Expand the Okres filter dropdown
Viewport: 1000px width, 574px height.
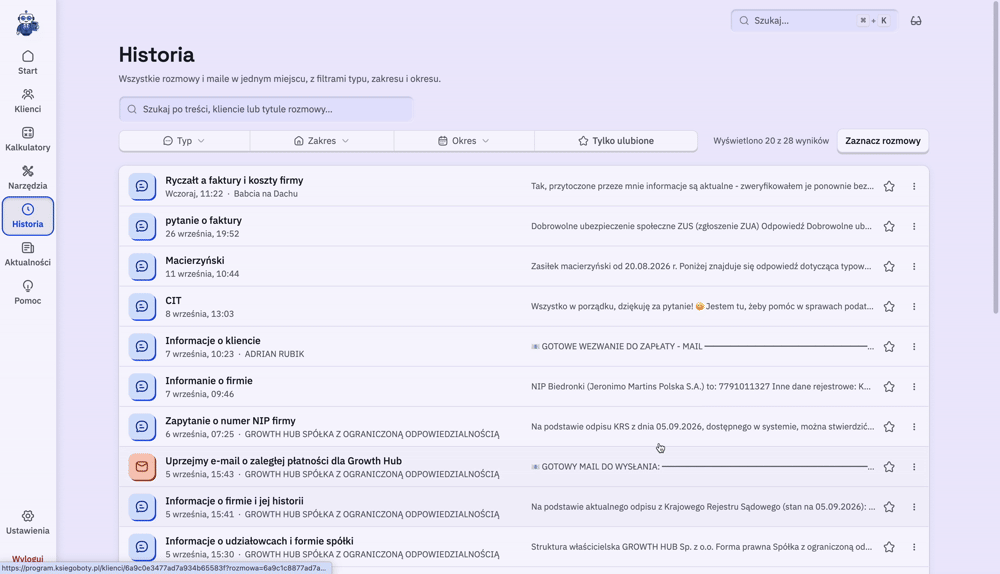[464, 141]
